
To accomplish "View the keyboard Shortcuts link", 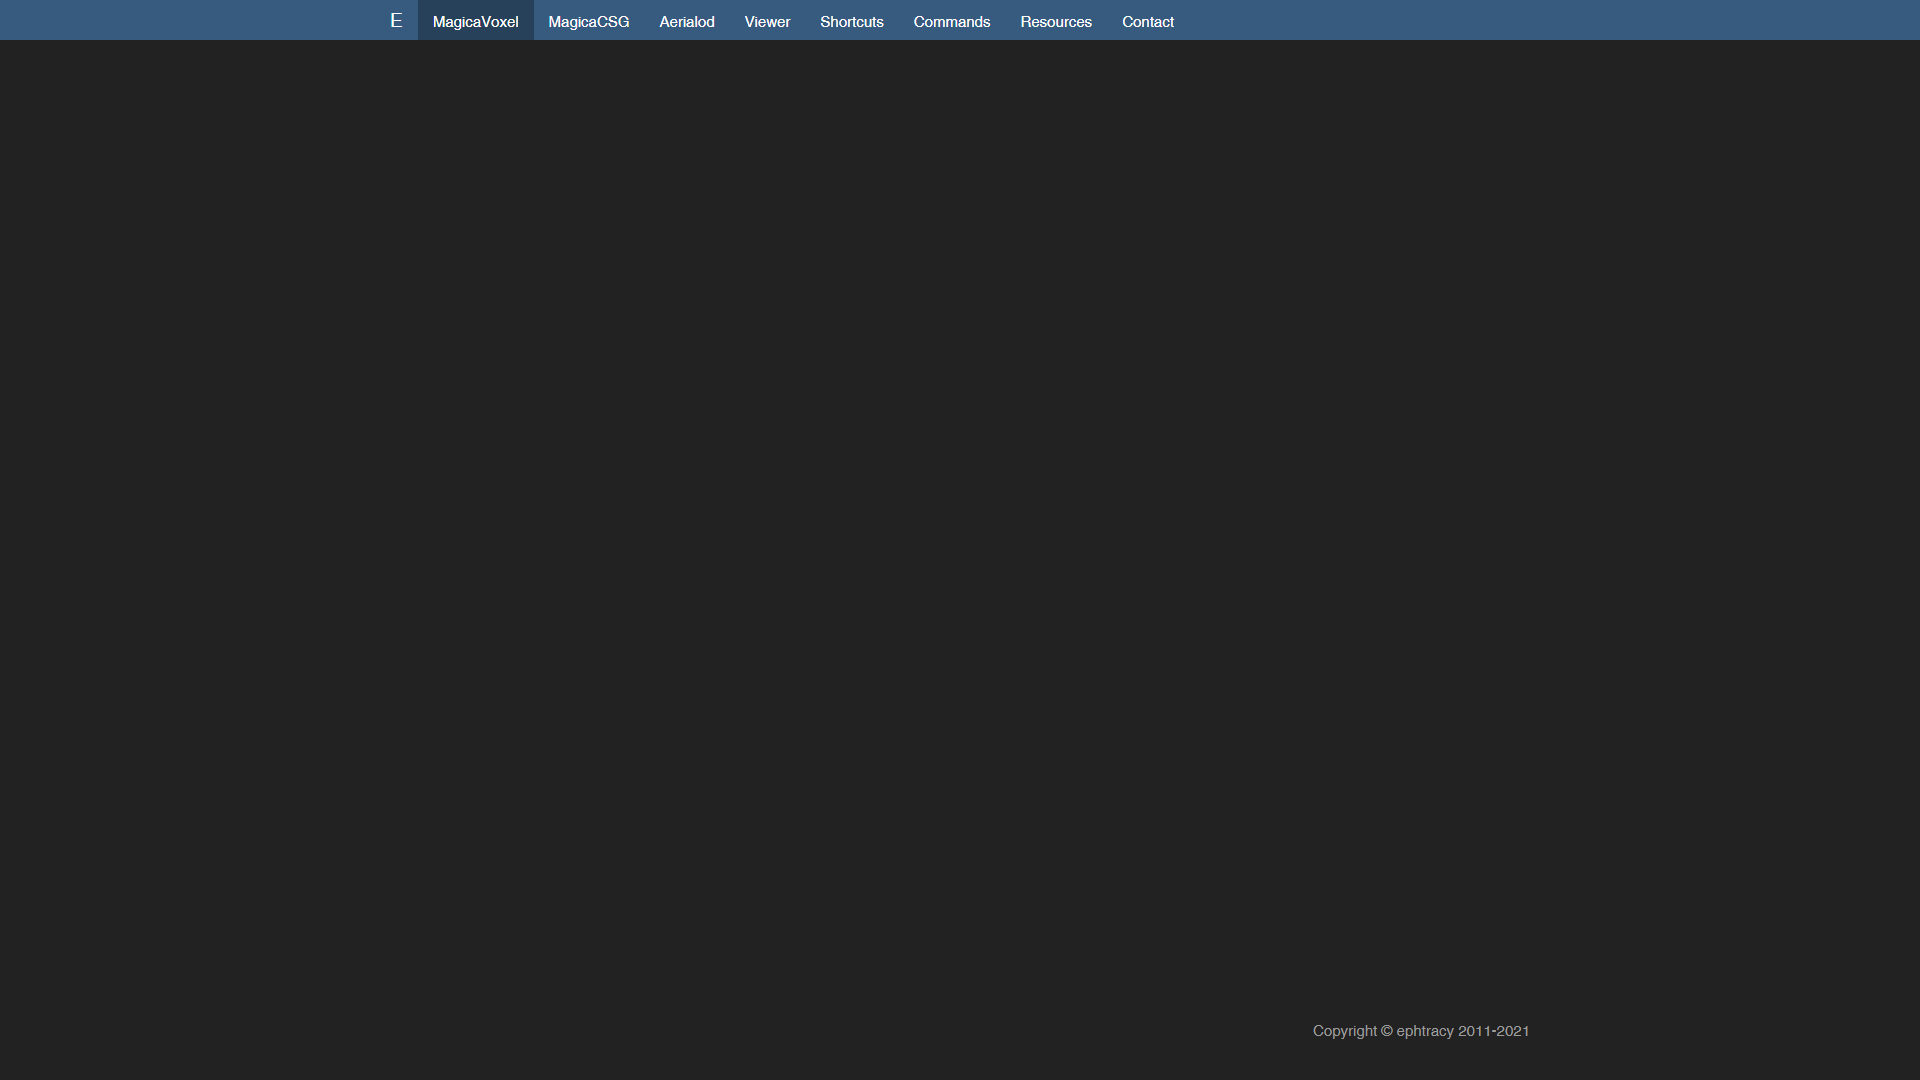I will 851,21.
